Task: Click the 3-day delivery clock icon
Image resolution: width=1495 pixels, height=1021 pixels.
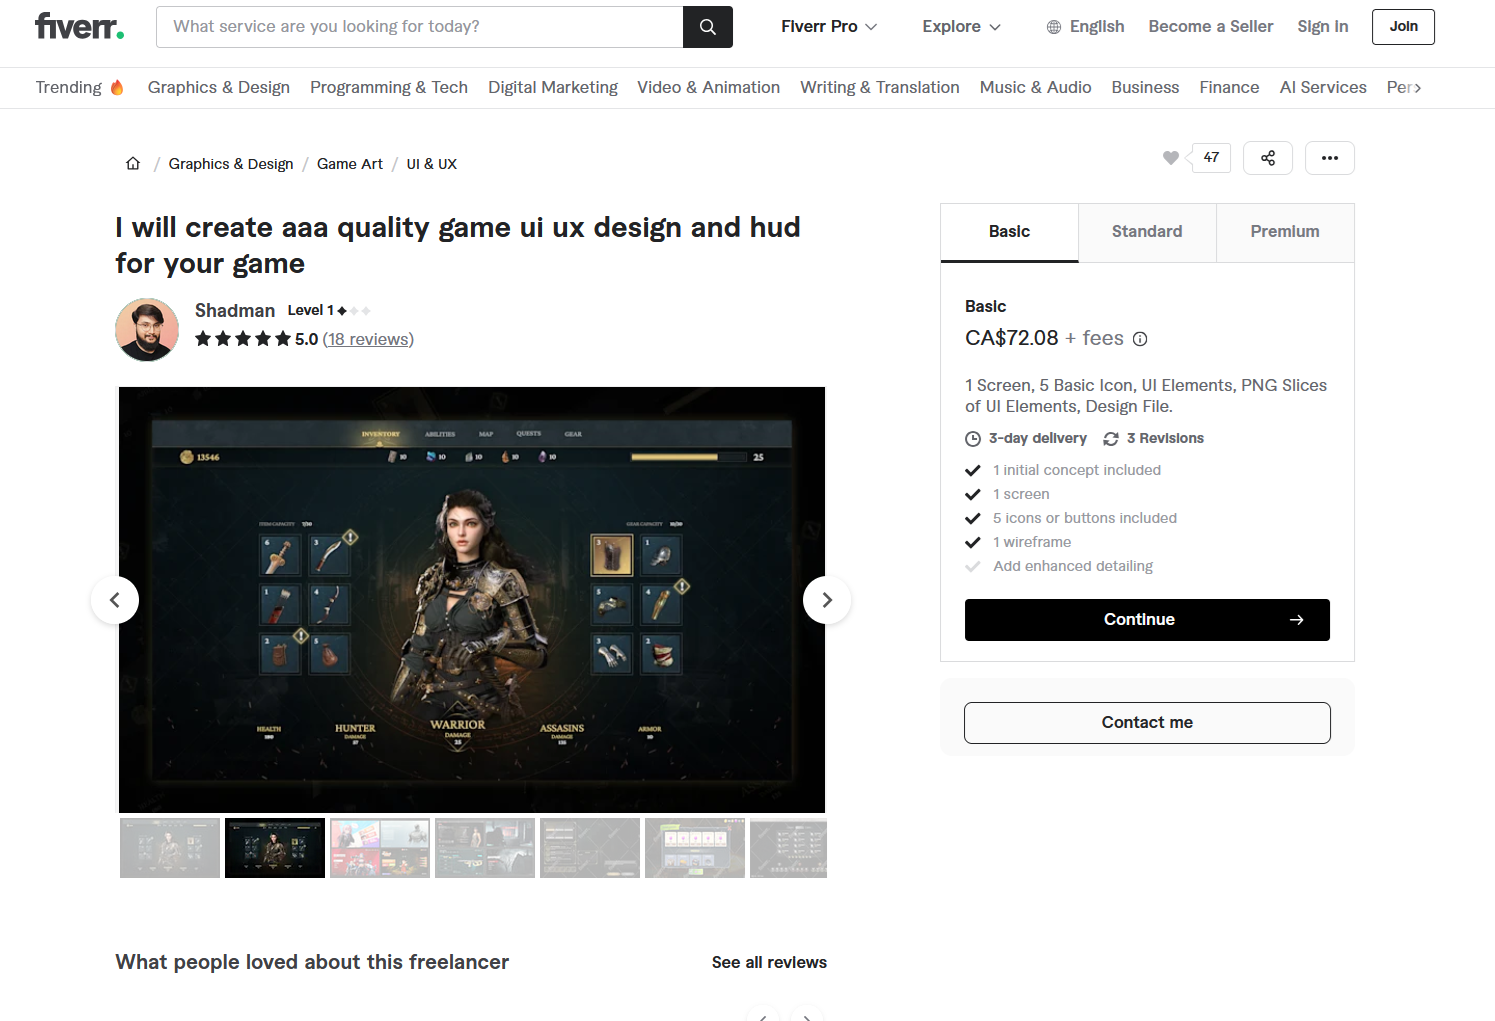Action: pos(973,439)
